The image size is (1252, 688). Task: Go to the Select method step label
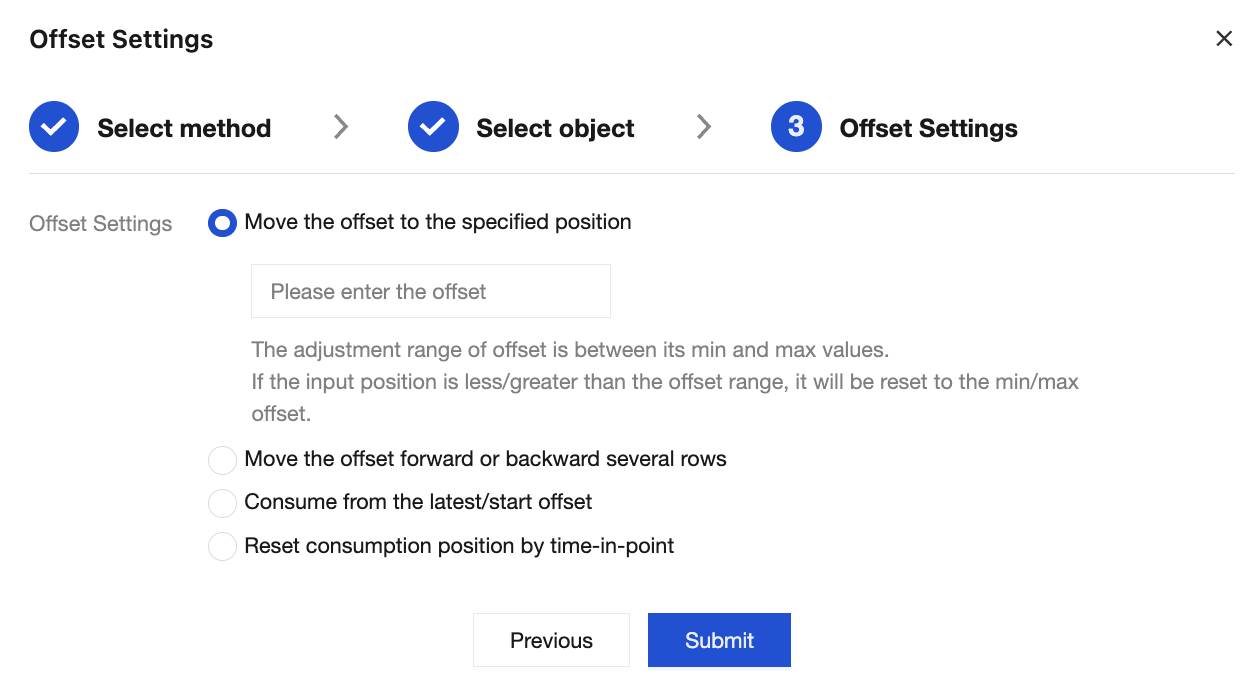point(184,129)
